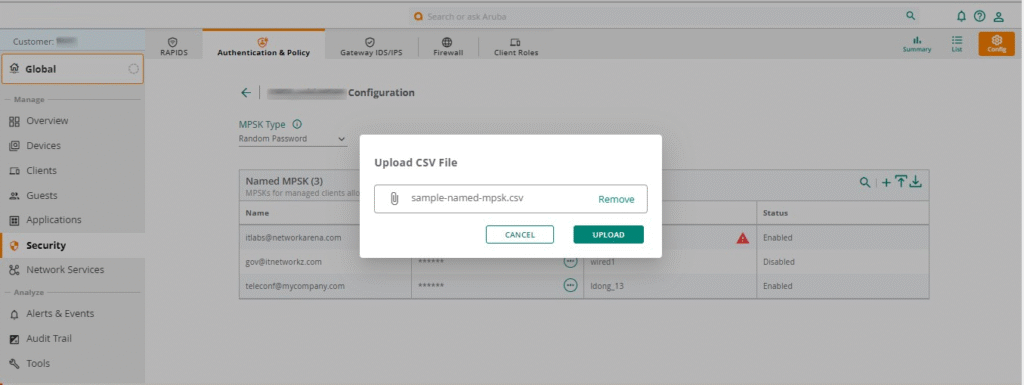The height and width of the screenshot is (385, 1024).
Task: Select the teleconf@mycompany.com name cell
Action: (325, 286)
